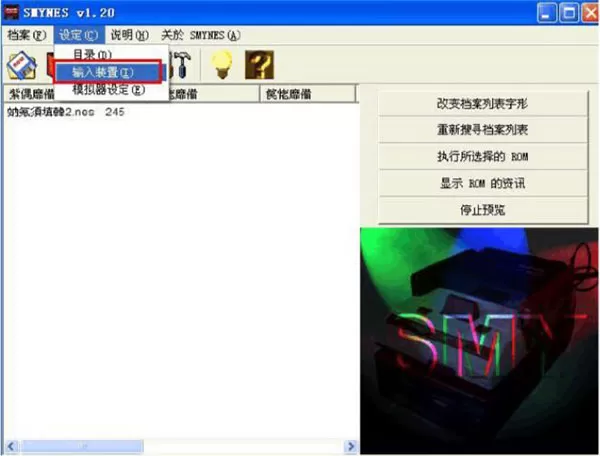Click the 显示 ROM 的资讯 button
The image size is (600, 456).
483,183
